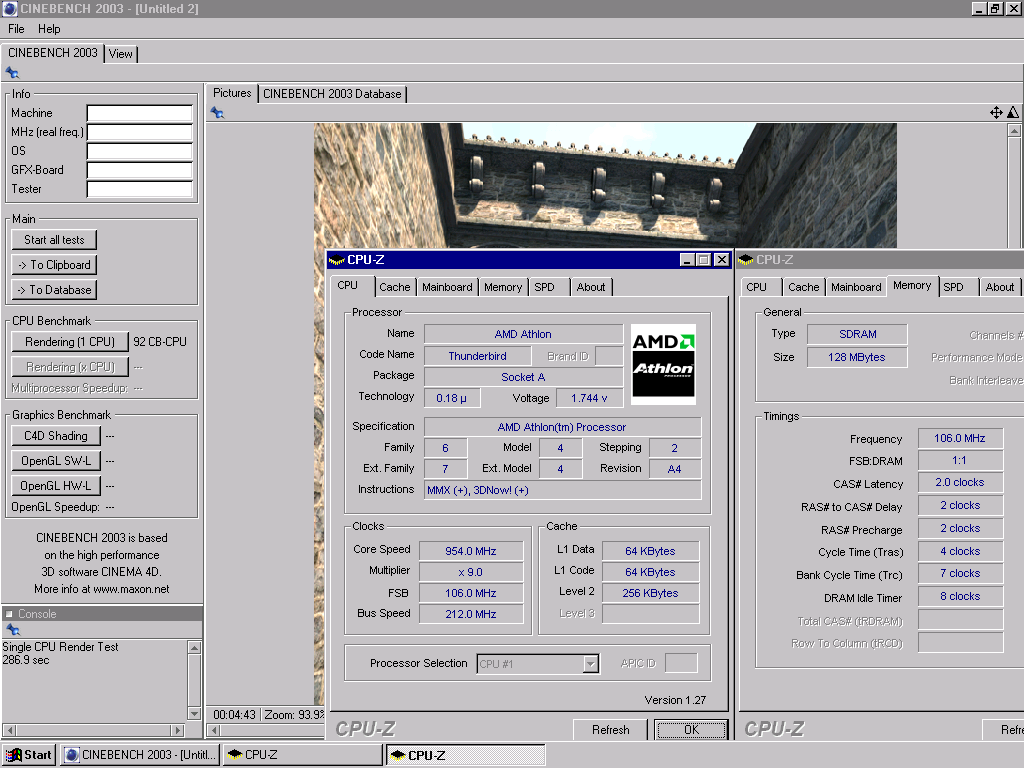Image resolution: width=1024 pixels, height=768 pixels.
Task: Switch to the View tab
Action: pyautogui.click(x=121, y=54)
